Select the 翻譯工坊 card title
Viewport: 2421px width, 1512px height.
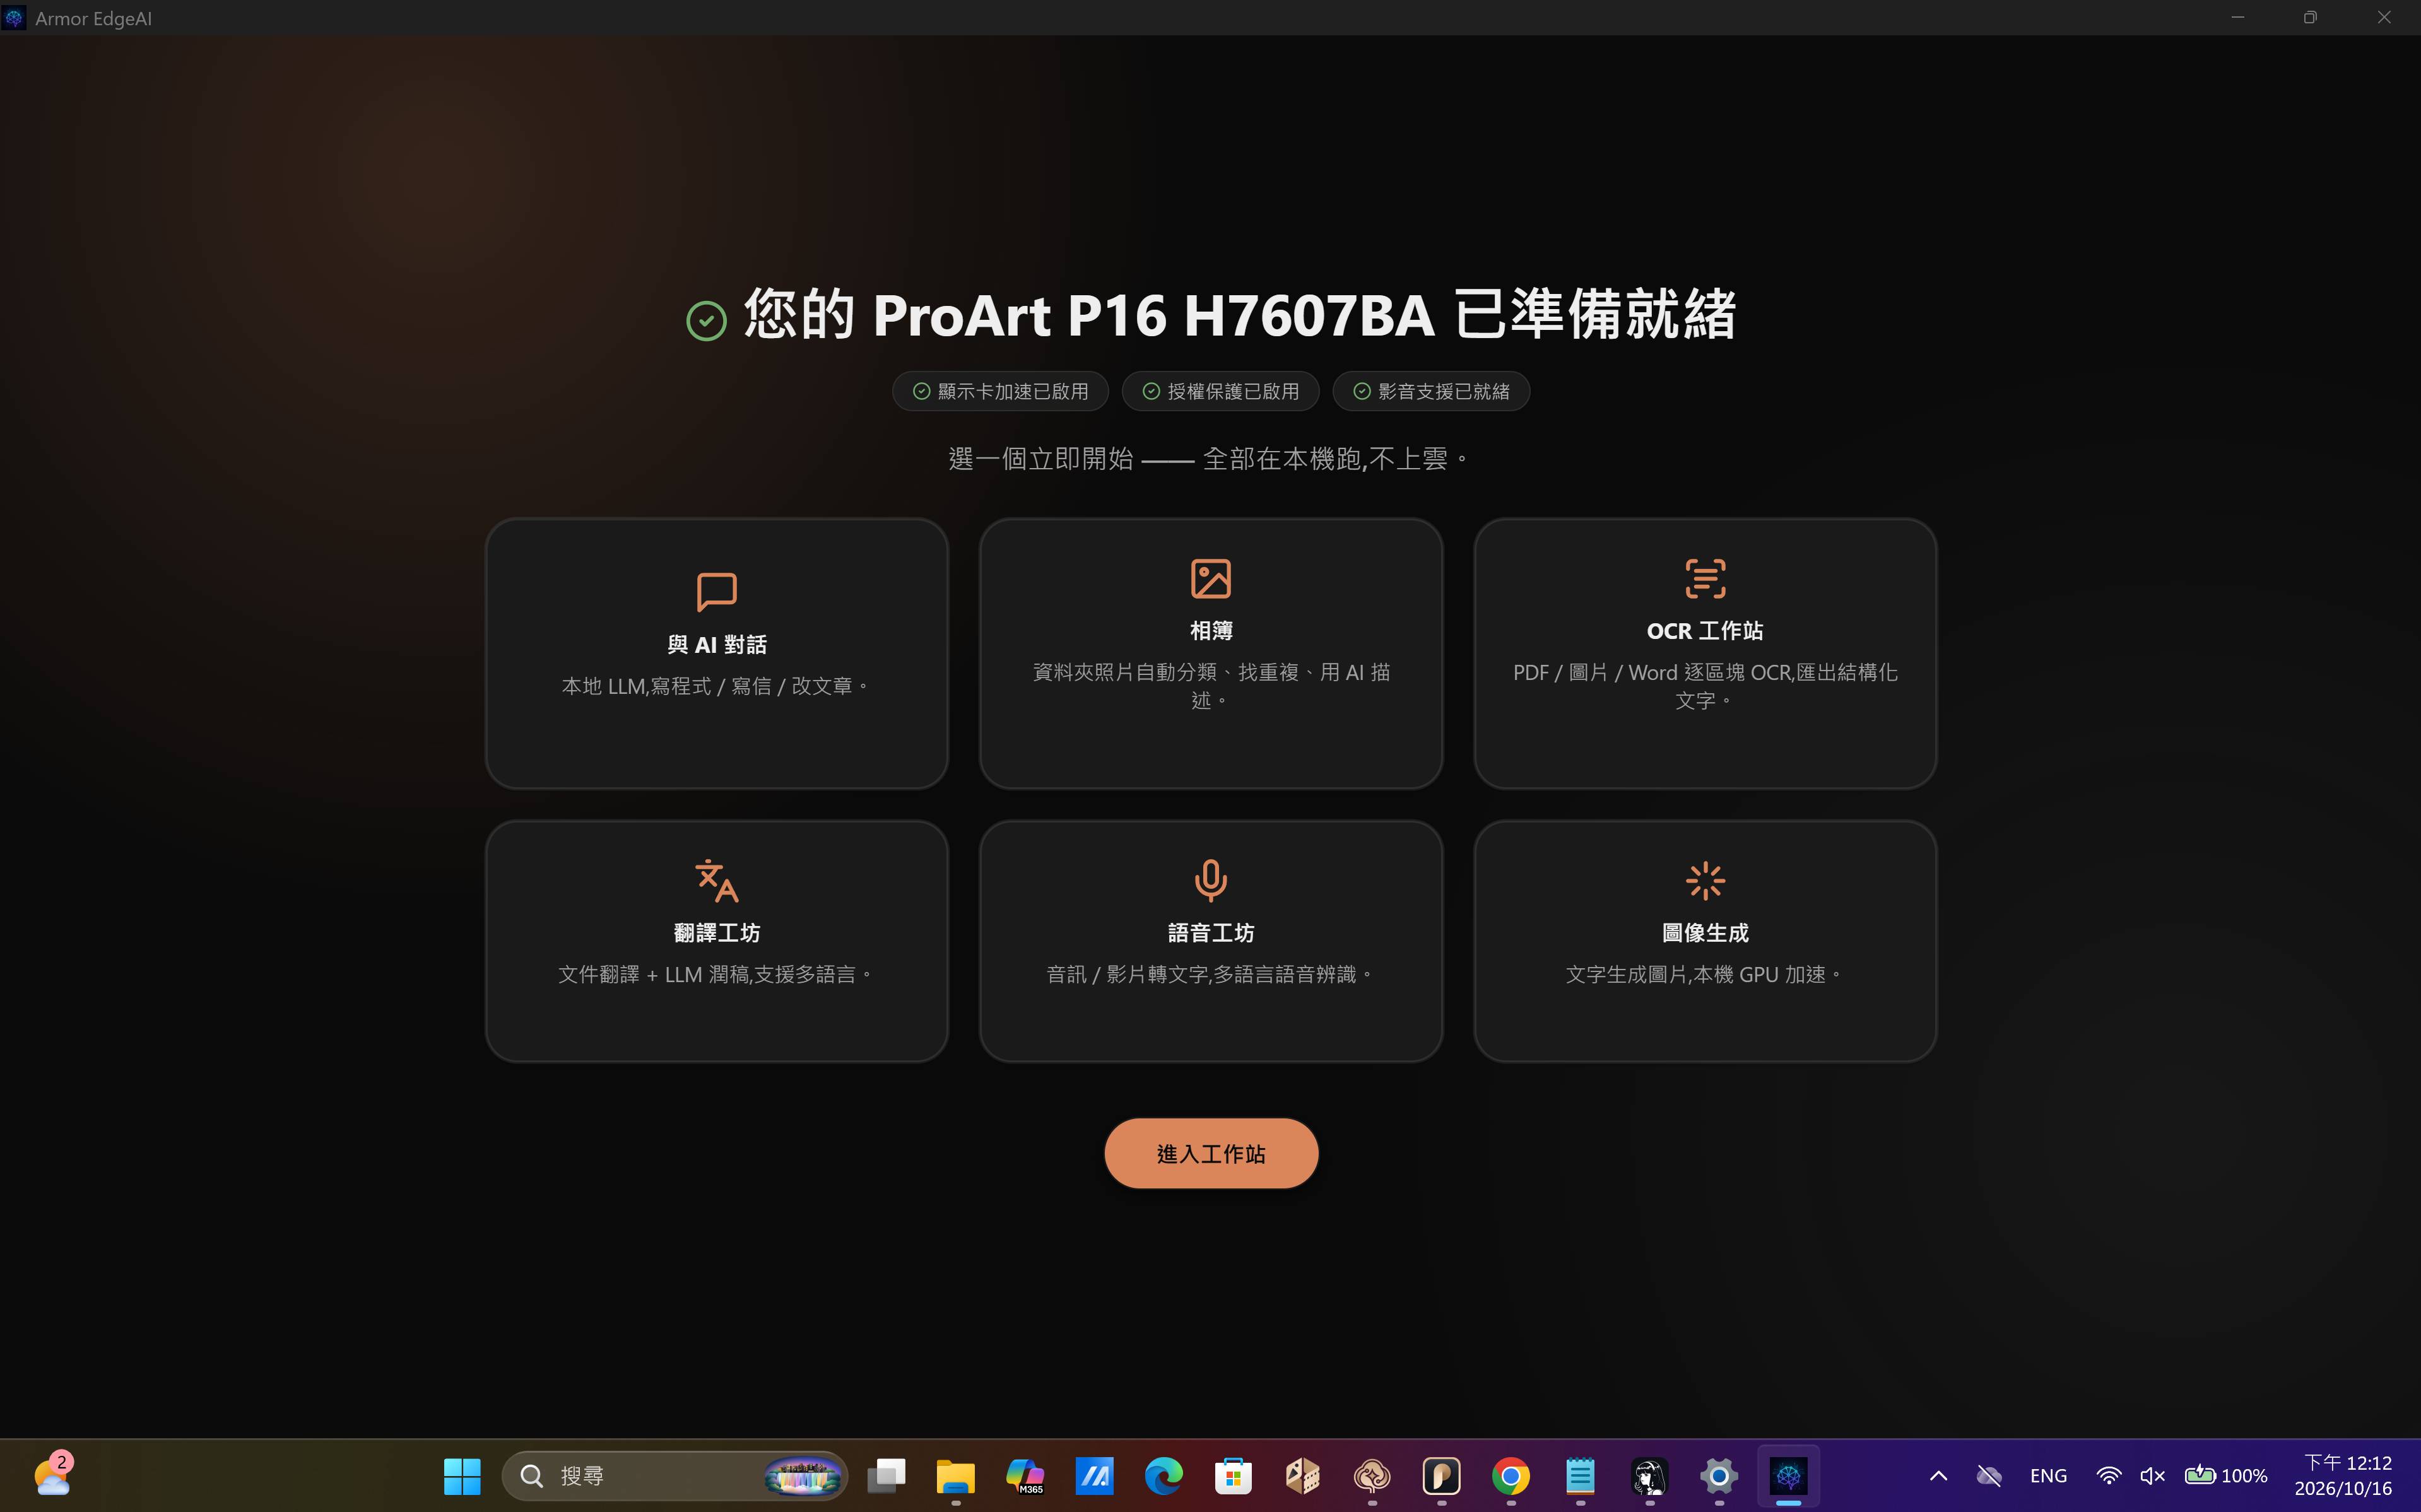pyautogui.click(x=716, y=933)
